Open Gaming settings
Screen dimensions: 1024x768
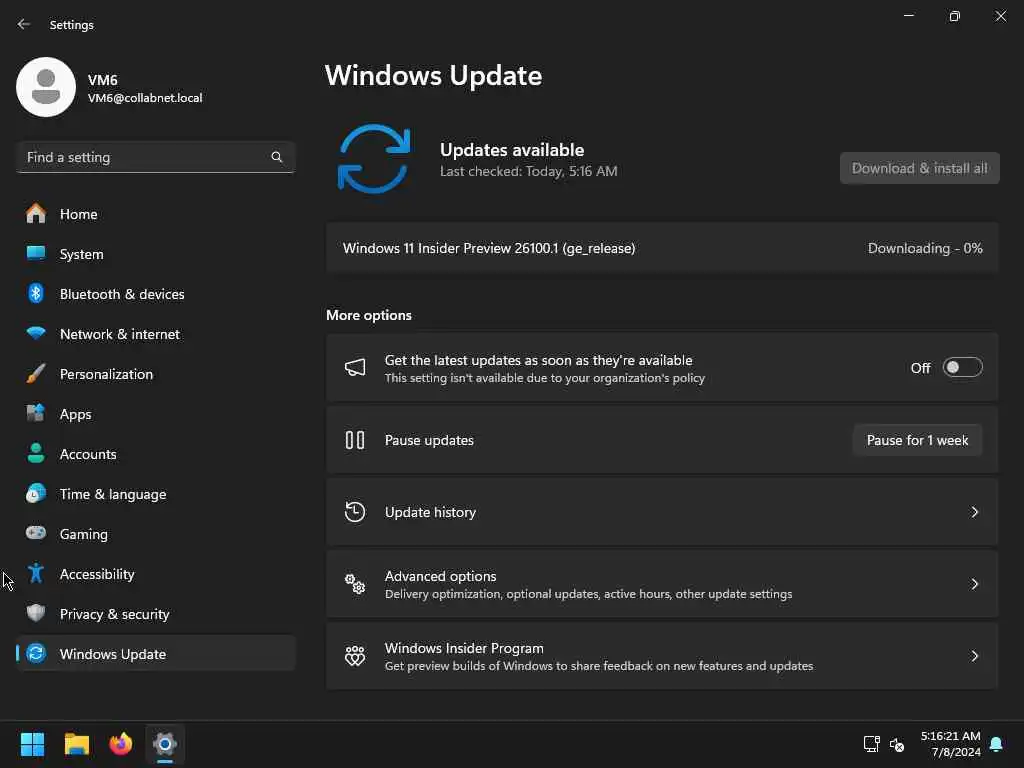coord(155,533)
